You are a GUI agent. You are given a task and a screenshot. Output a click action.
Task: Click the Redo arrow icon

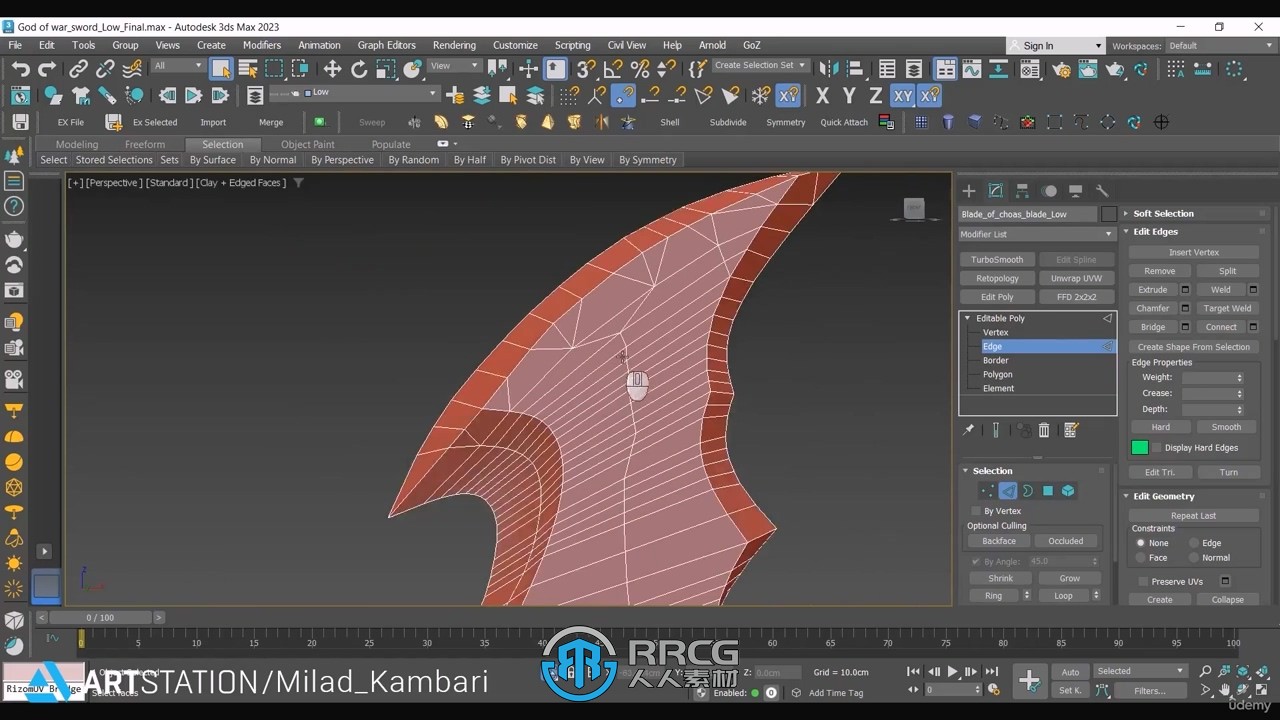click(47, 69)
